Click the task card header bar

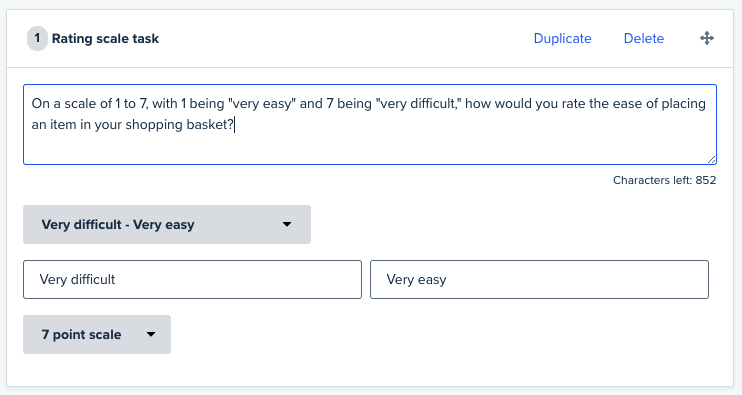pyautogui.click(x=370, y=38)
